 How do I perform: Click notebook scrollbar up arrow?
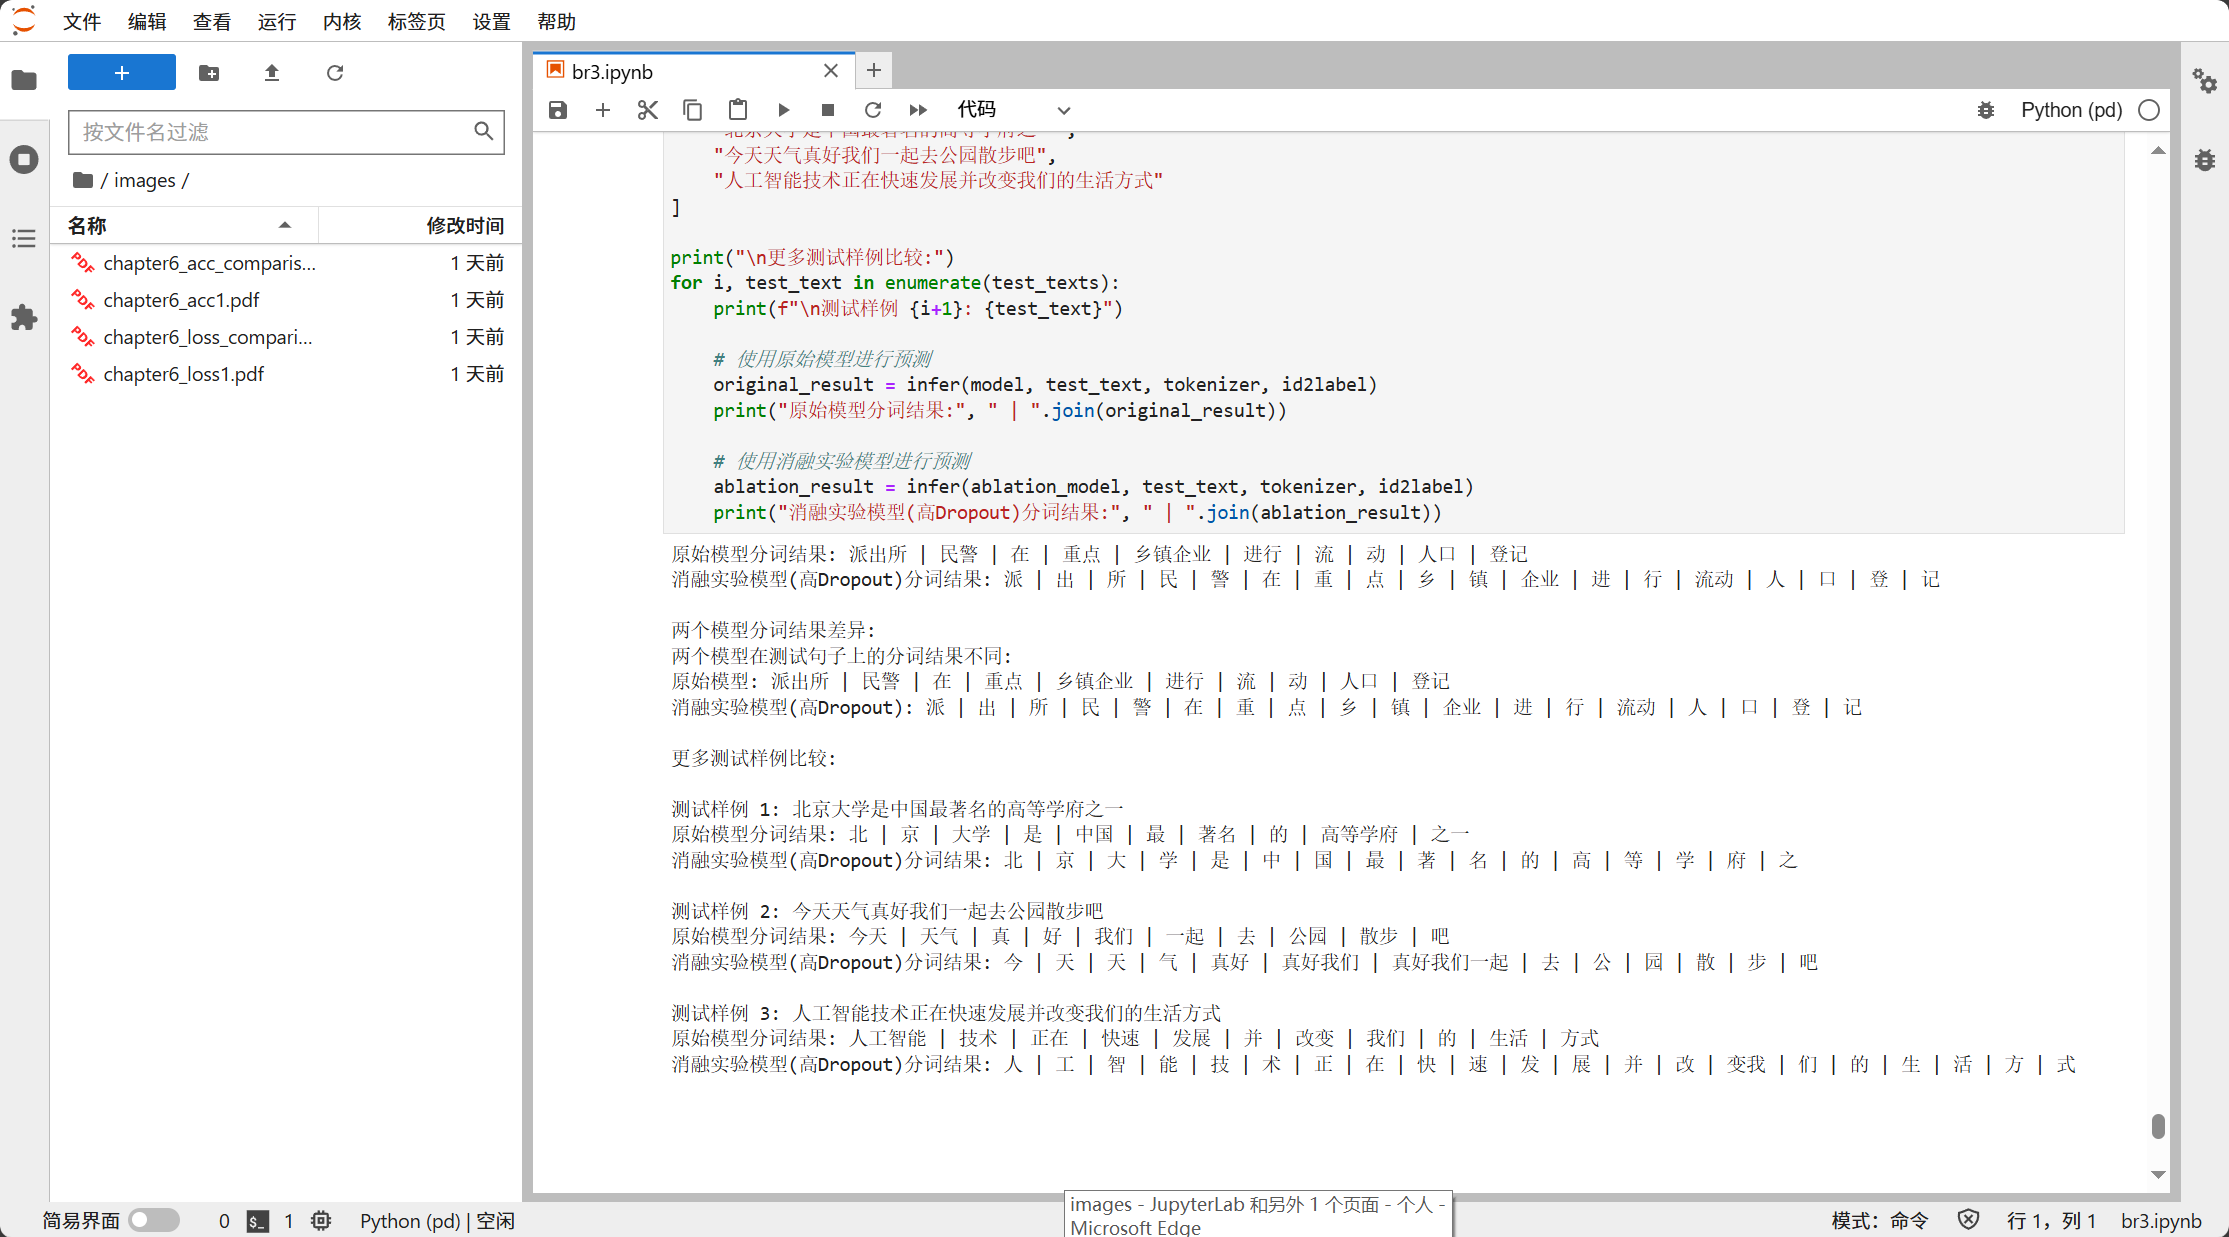pos(2158,151)
